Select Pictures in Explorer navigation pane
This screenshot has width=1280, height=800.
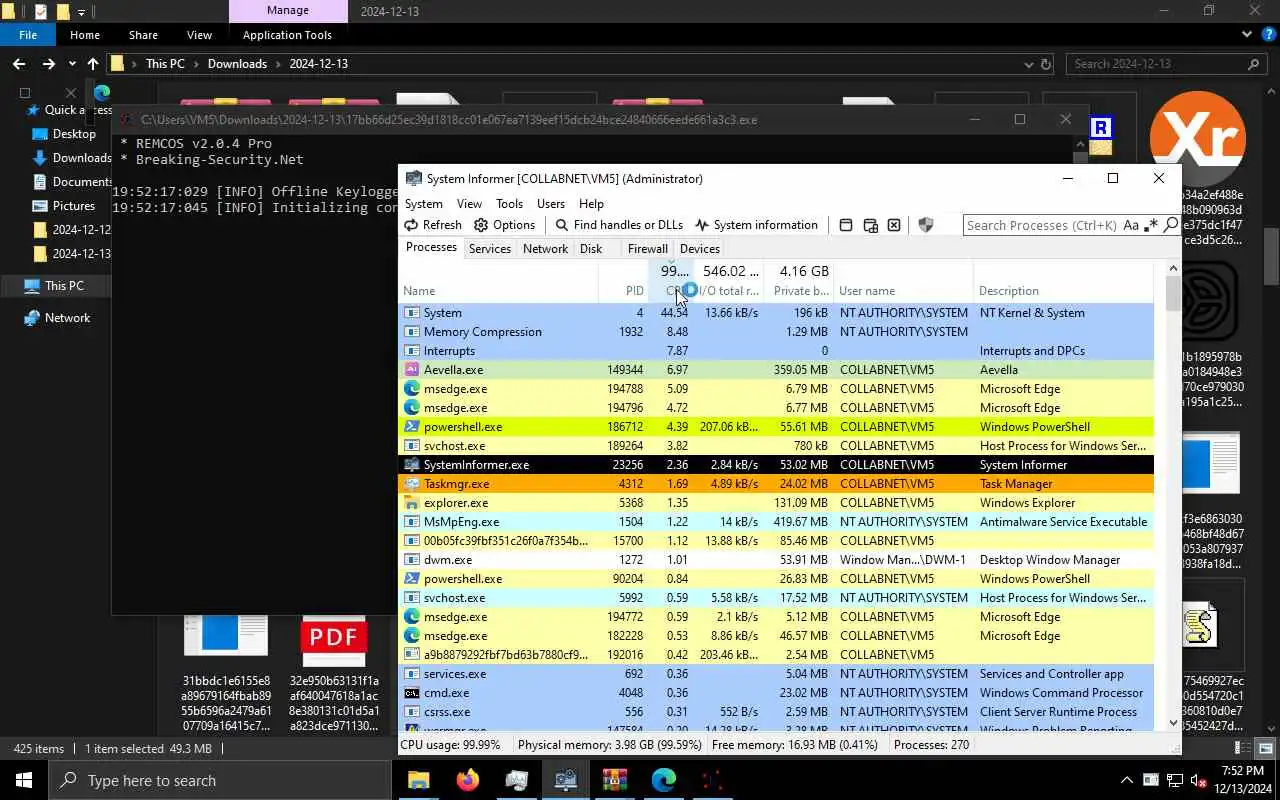pos(73,206)
